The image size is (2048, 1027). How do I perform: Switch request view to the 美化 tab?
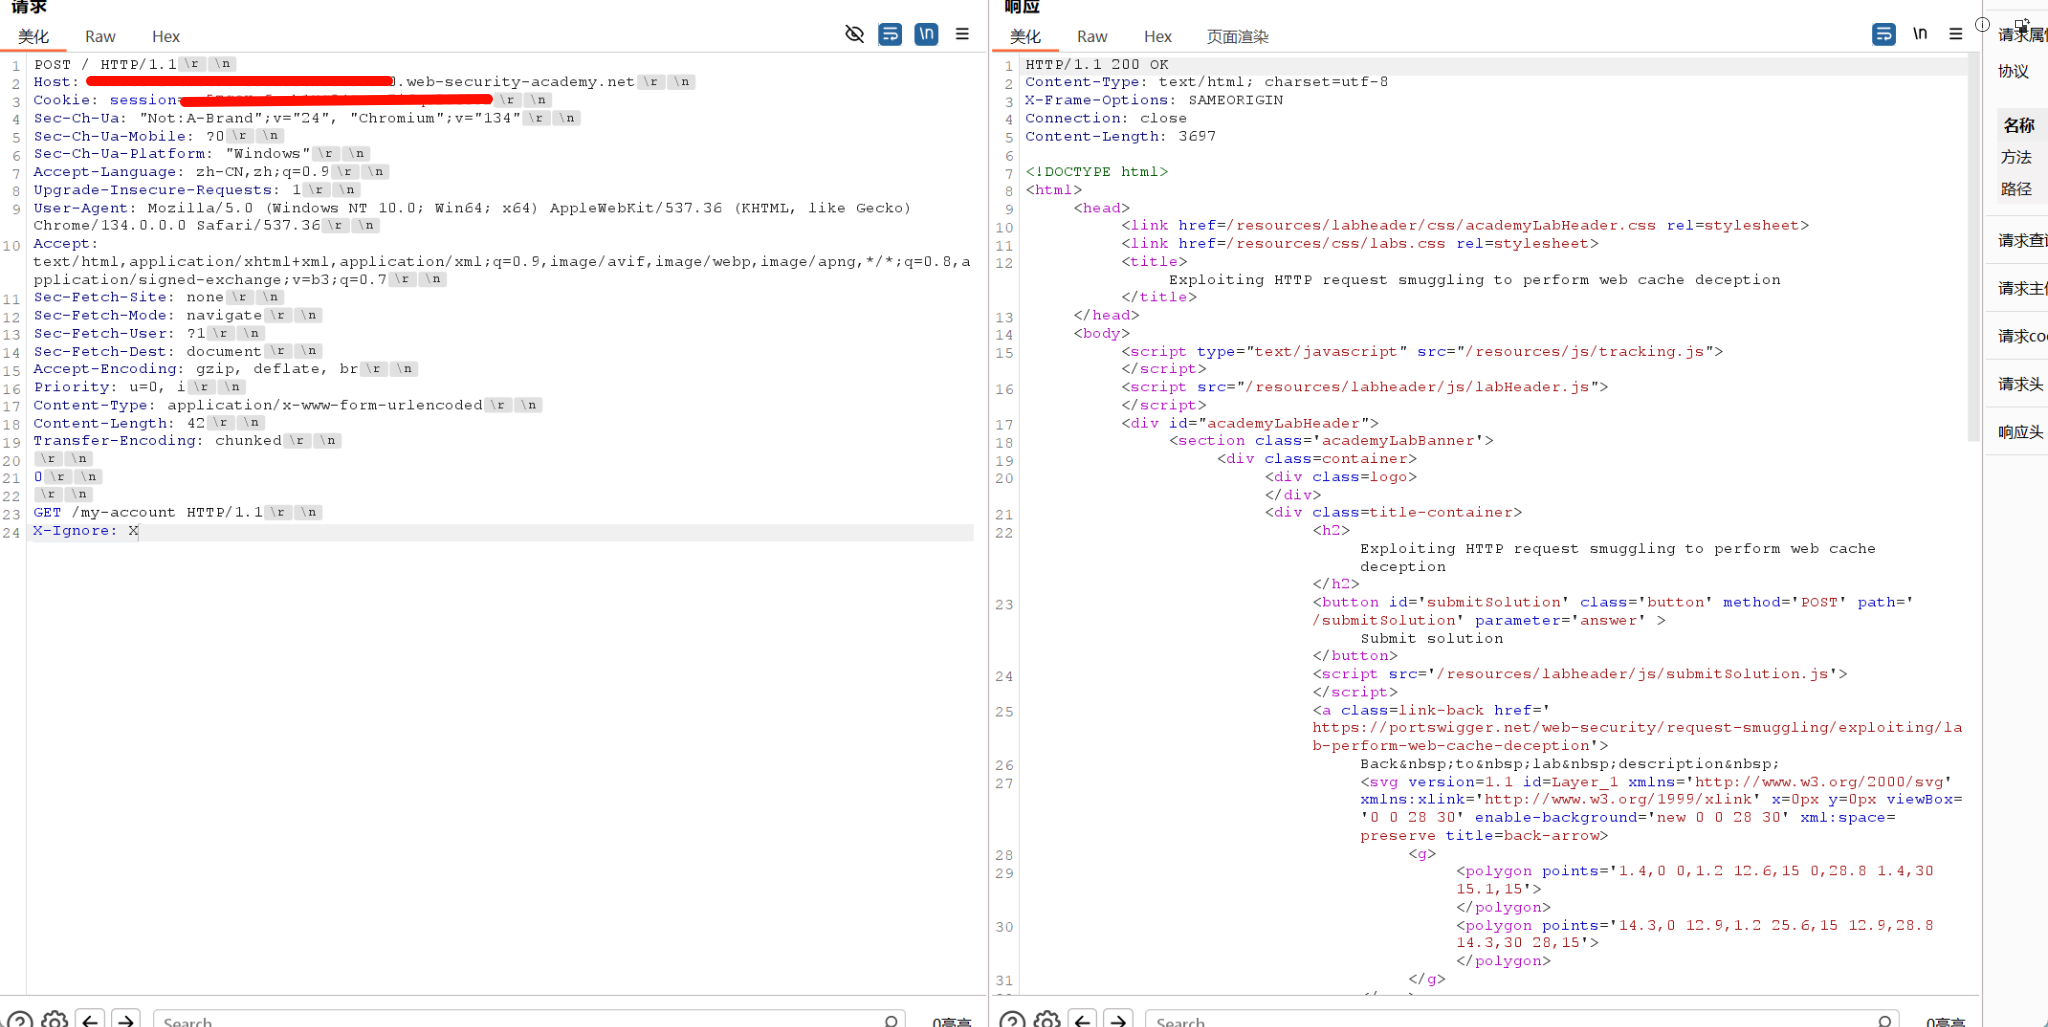click(33, 36)
